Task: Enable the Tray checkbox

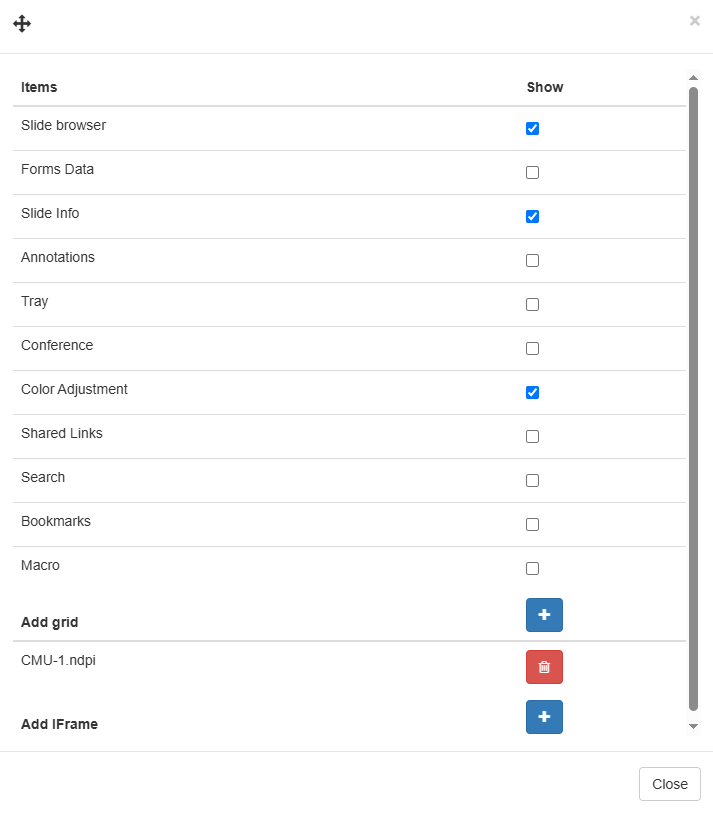Action: click(533, 305)
